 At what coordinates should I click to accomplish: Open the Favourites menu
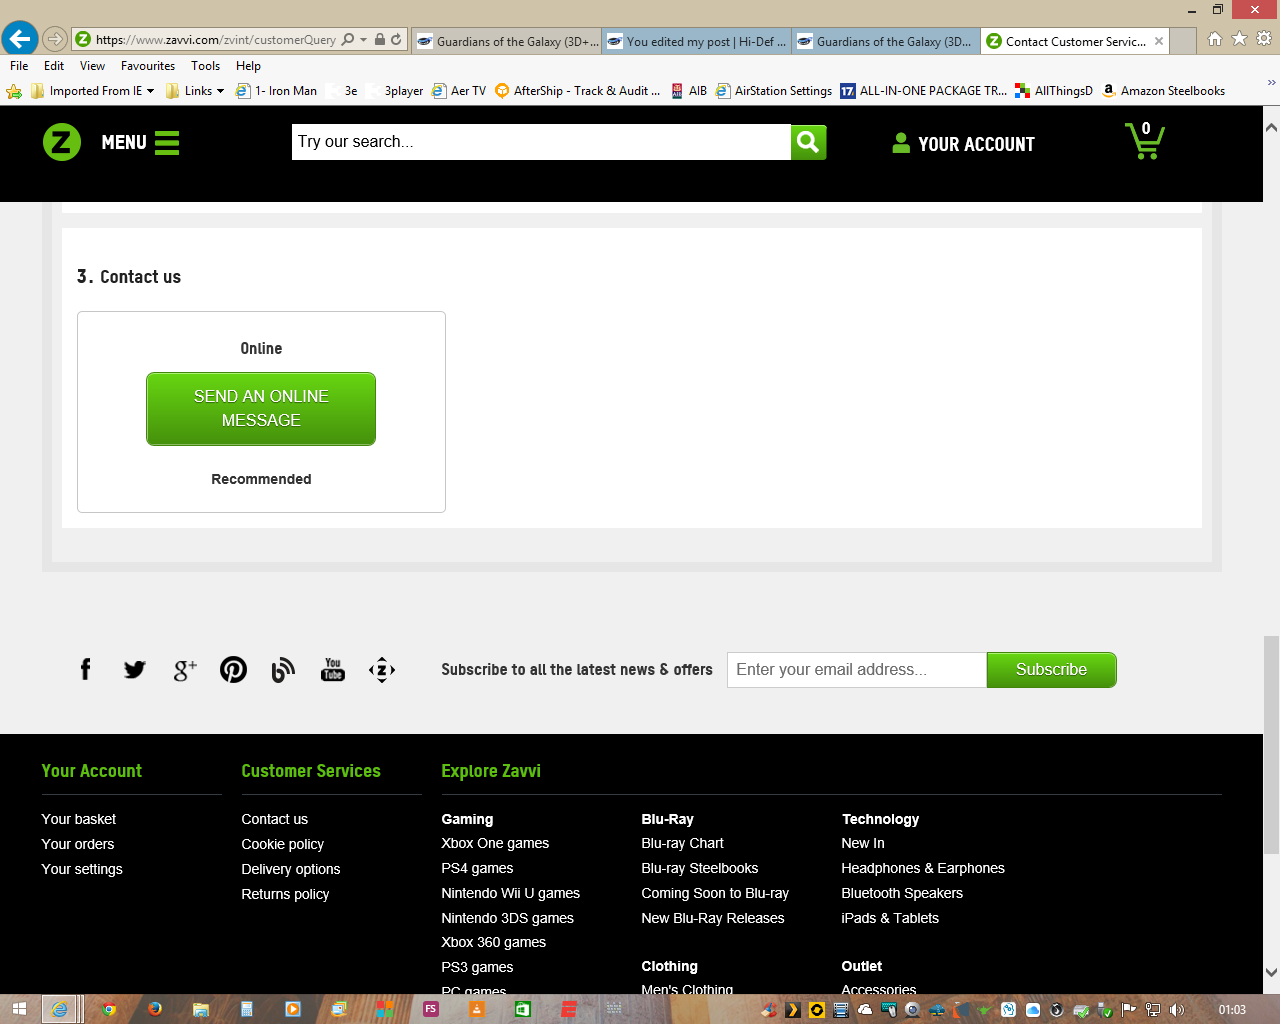coord(148,66)
